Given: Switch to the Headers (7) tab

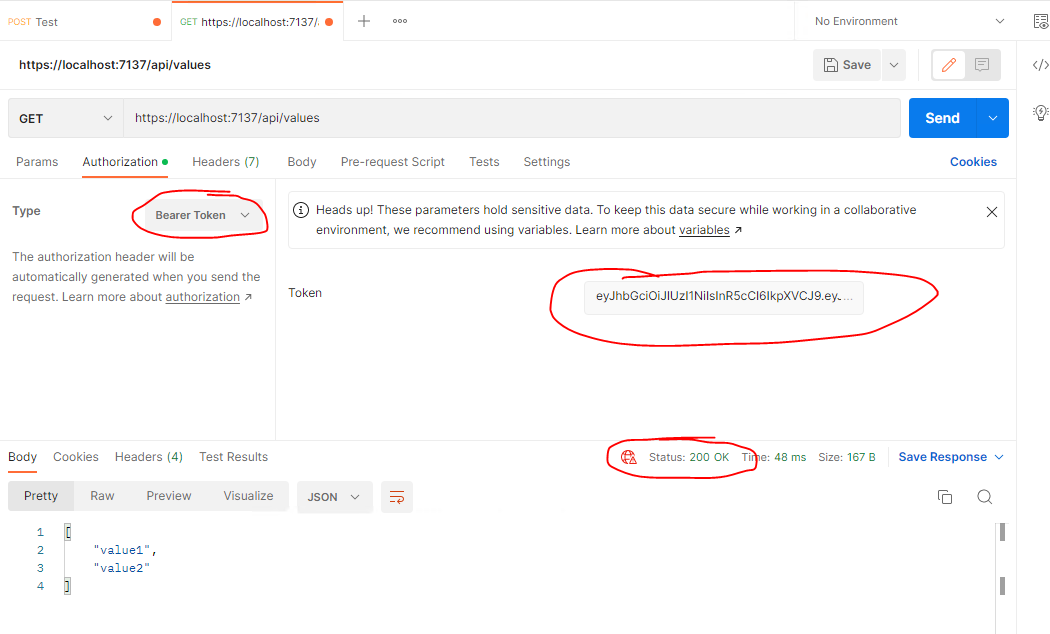Looking at the screenshot, I should [x=225, y=161].
